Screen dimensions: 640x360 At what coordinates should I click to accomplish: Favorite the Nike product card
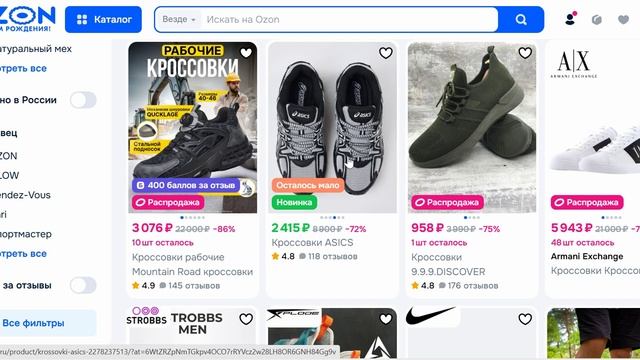coord(525,319)
